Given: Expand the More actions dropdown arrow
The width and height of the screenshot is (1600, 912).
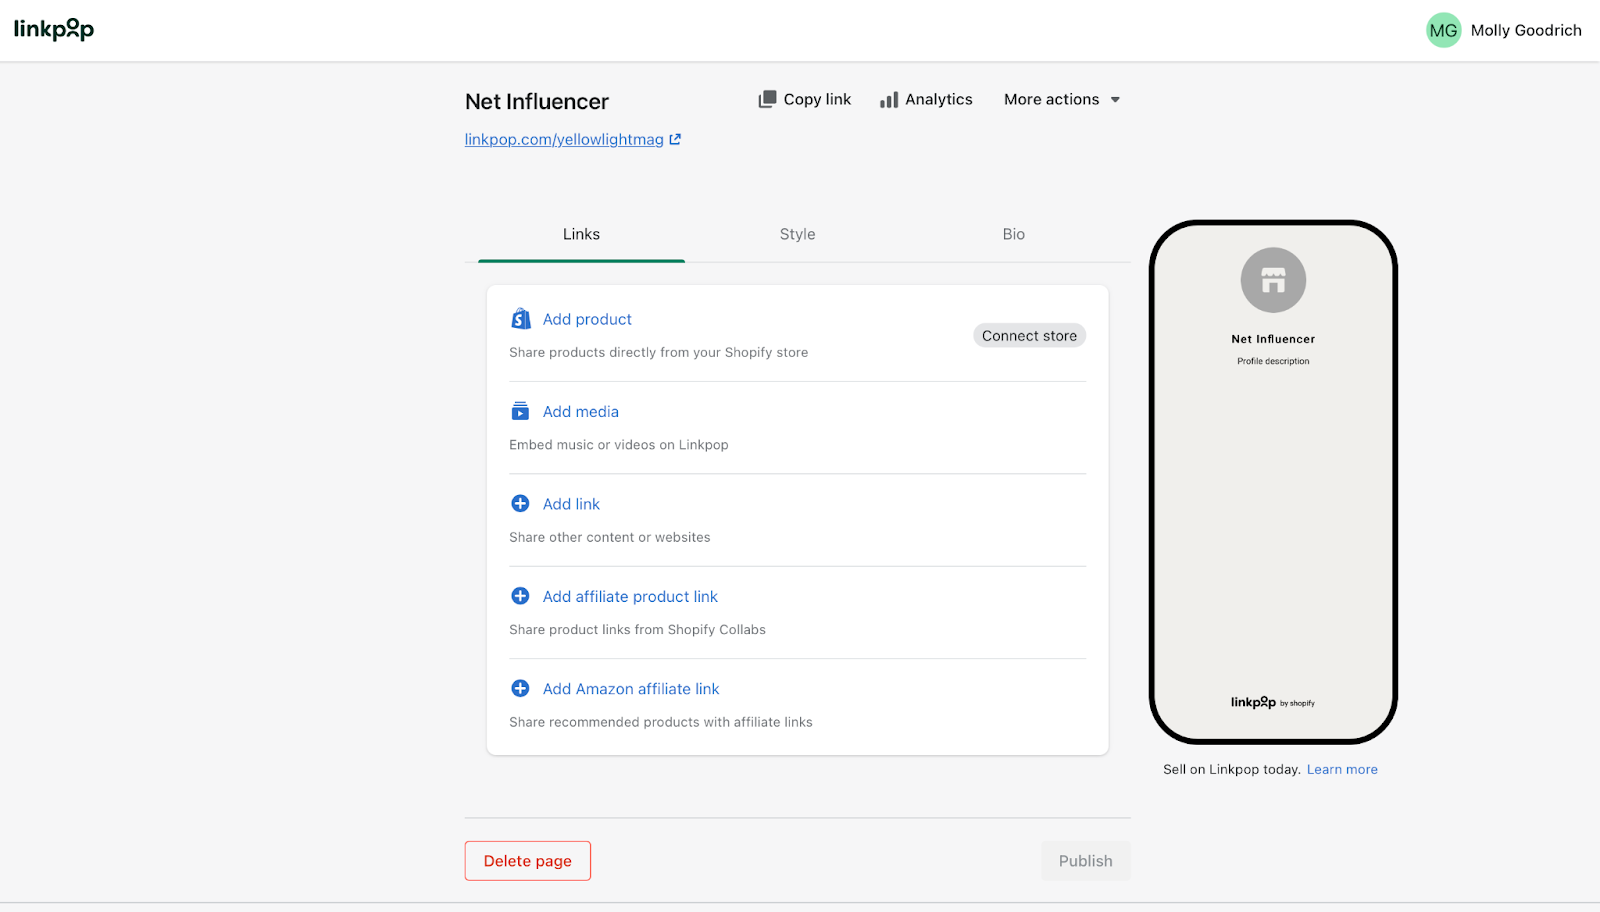Looking at the screenshot, I should click(1115, 100).
